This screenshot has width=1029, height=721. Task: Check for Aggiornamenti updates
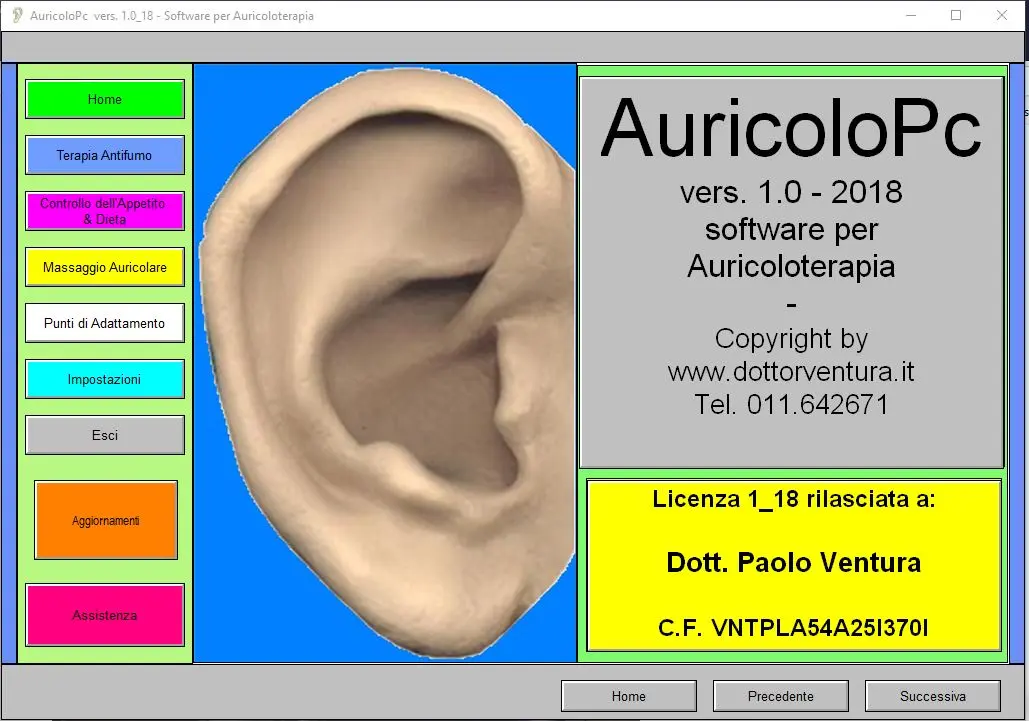click(106, 520)
